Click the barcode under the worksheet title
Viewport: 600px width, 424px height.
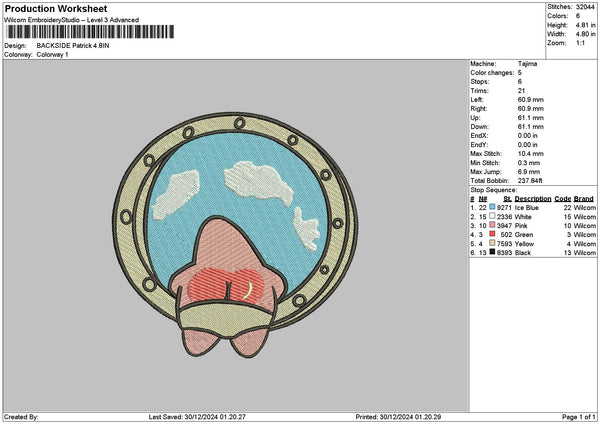(x=90, y=32)
